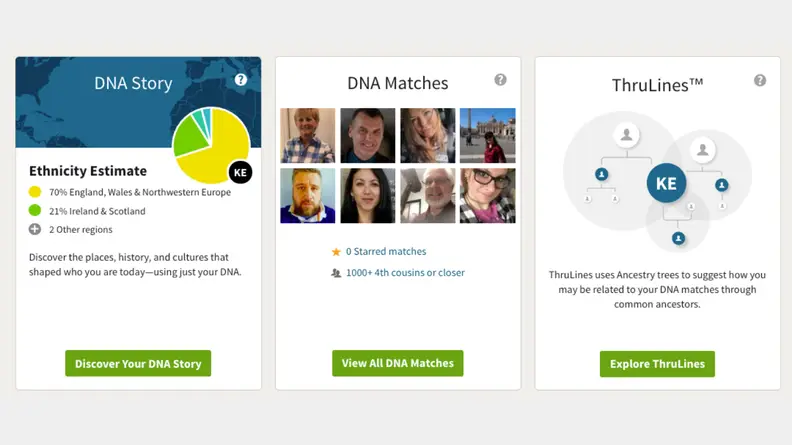Click View All DNA Matches button

pyautogui.click(x=398, y=363)
